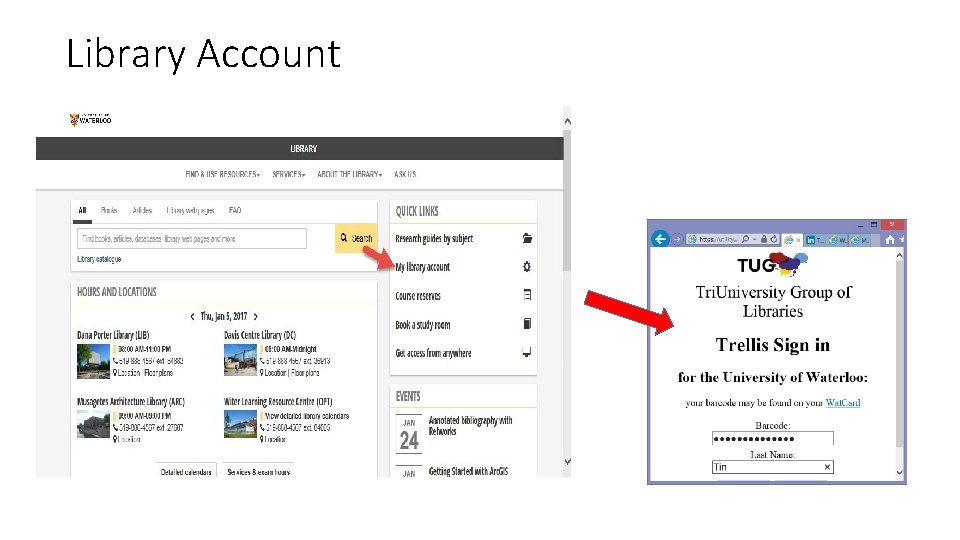Click in the library search box
This screenshot has height=540, width=960.
[x=192, y=239]
